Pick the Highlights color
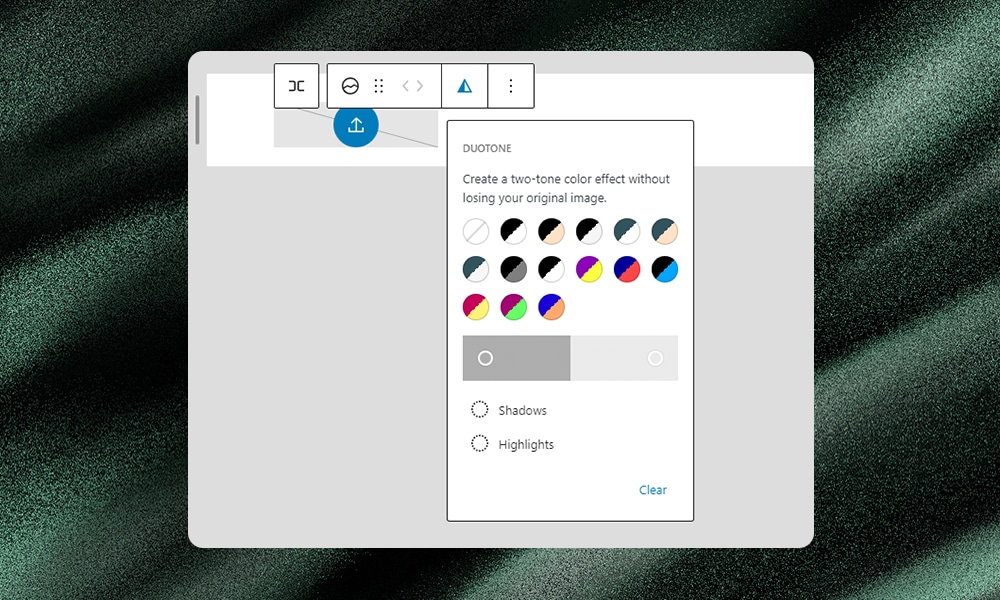Screen dimensions: 1000x600 click(479, 444)
